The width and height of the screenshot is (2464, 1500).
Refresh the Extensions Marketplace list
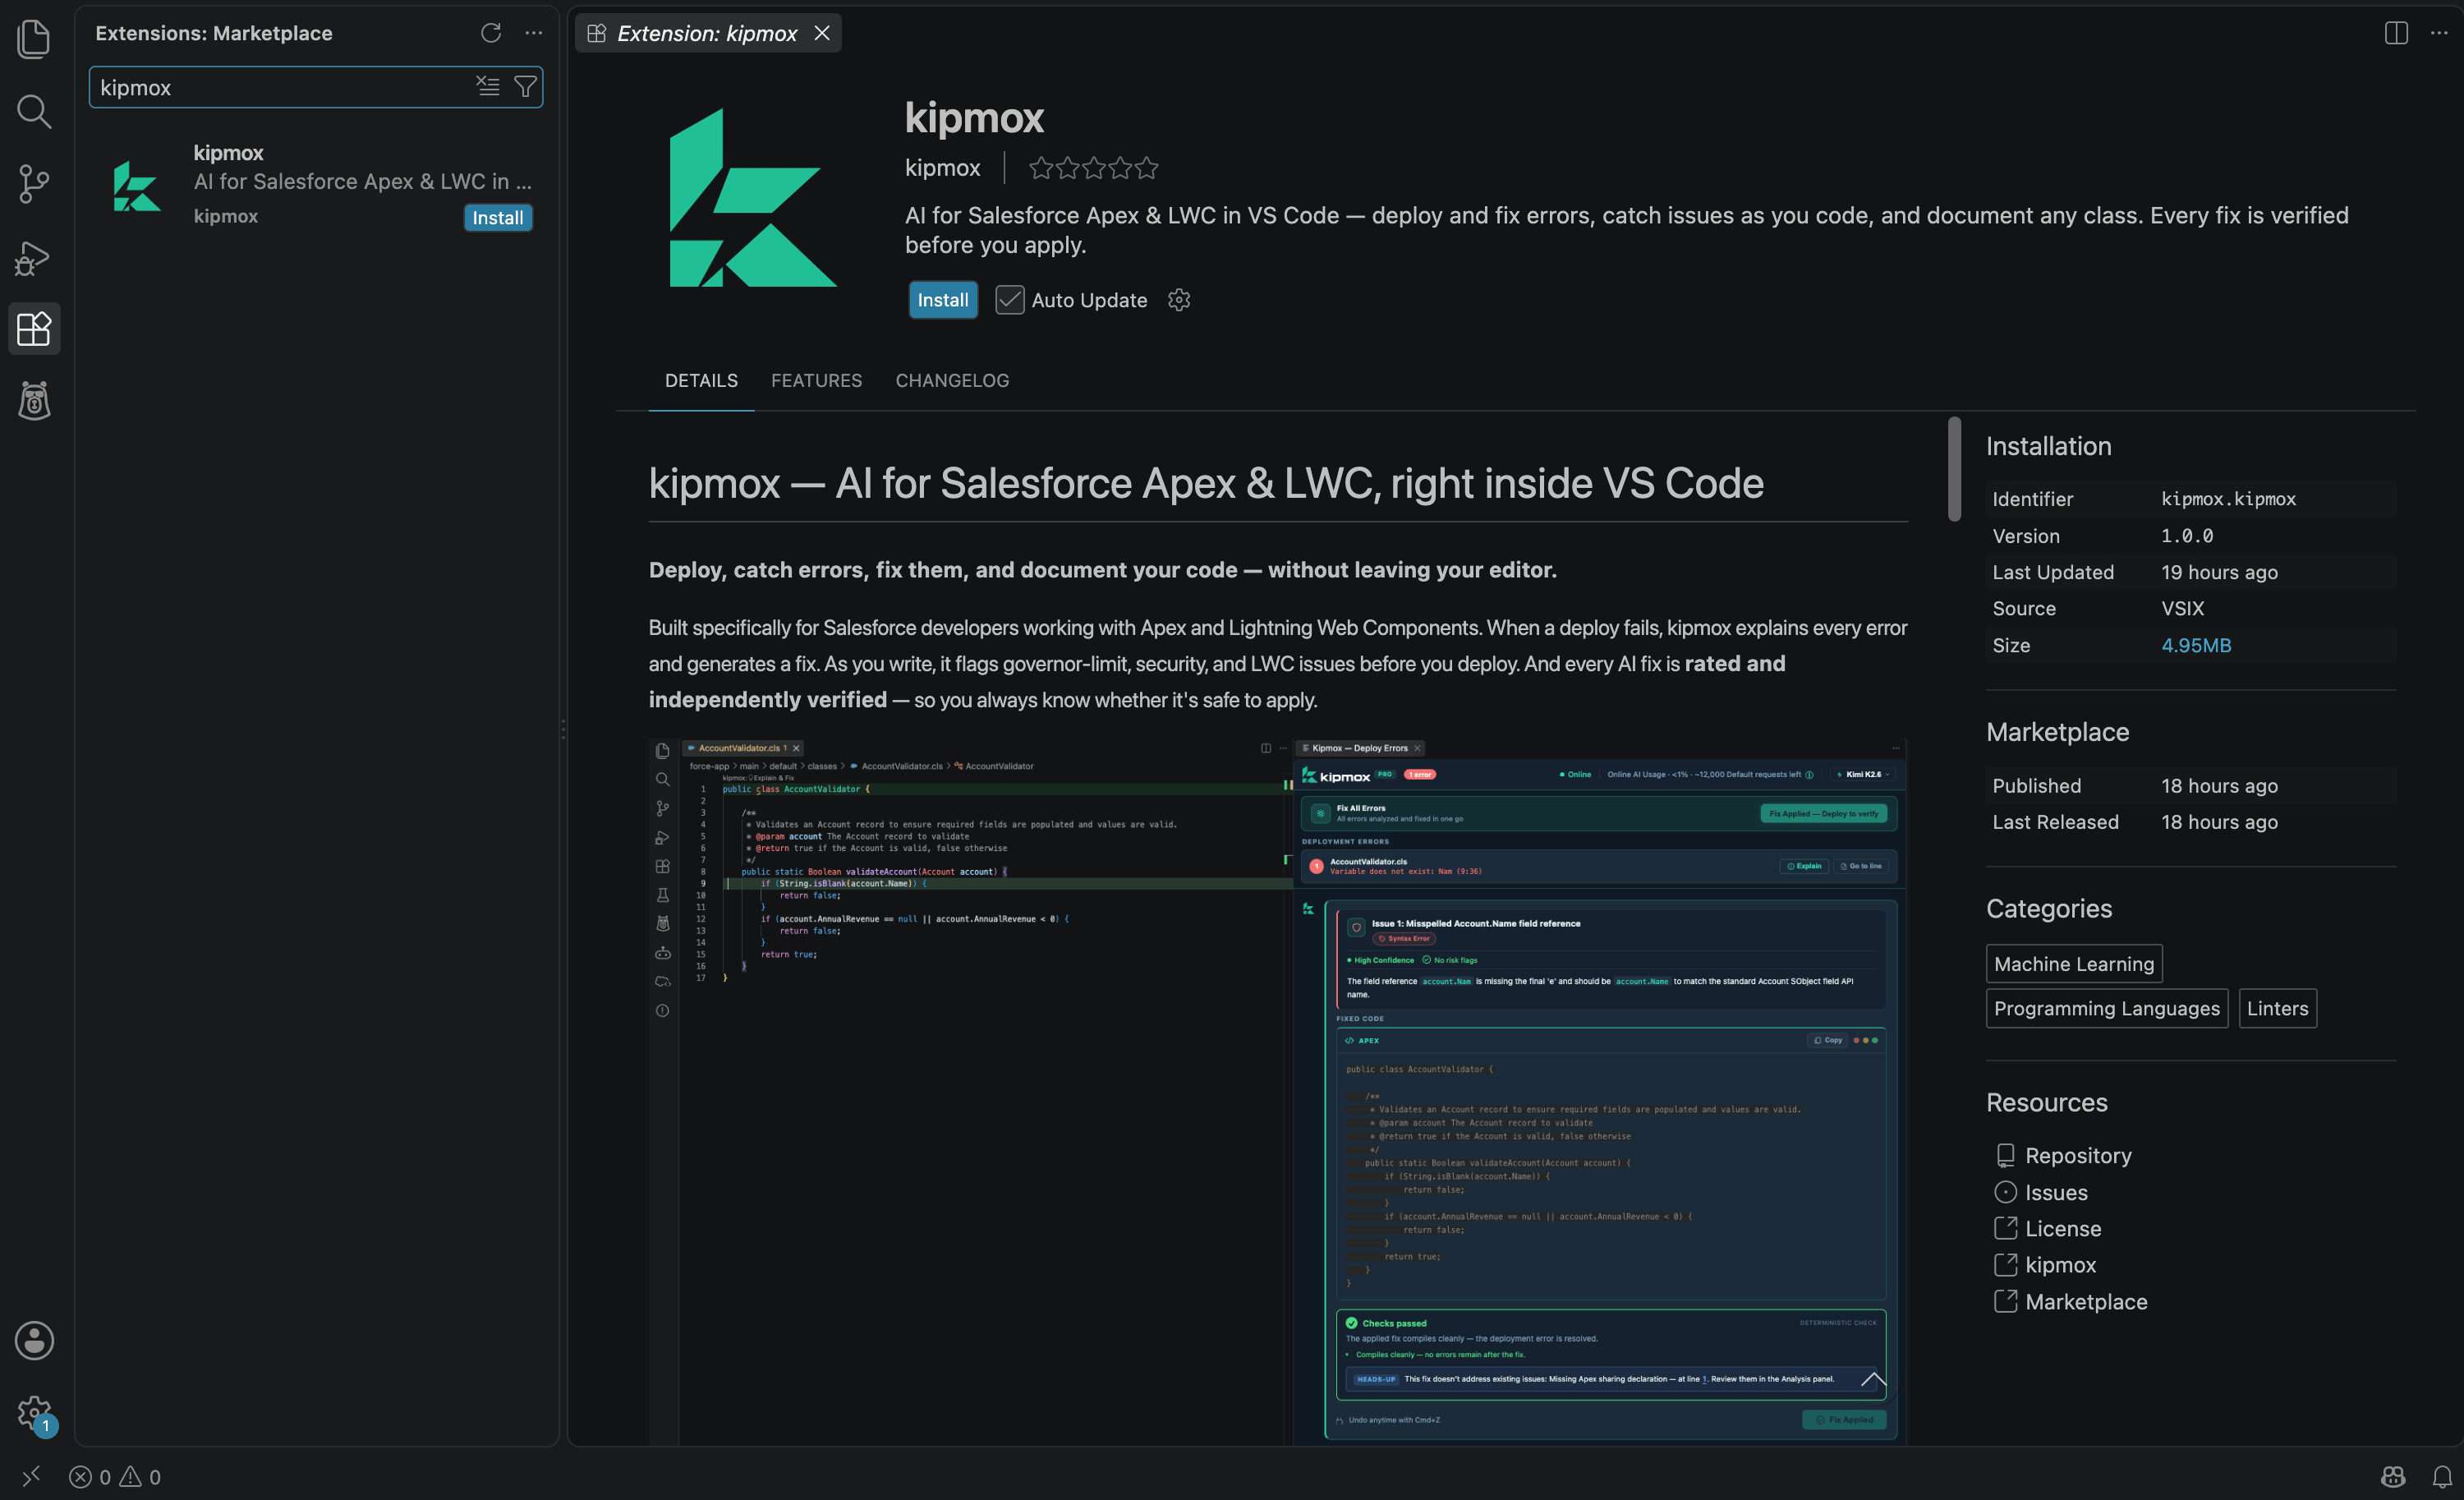click(x=490, y=33)
